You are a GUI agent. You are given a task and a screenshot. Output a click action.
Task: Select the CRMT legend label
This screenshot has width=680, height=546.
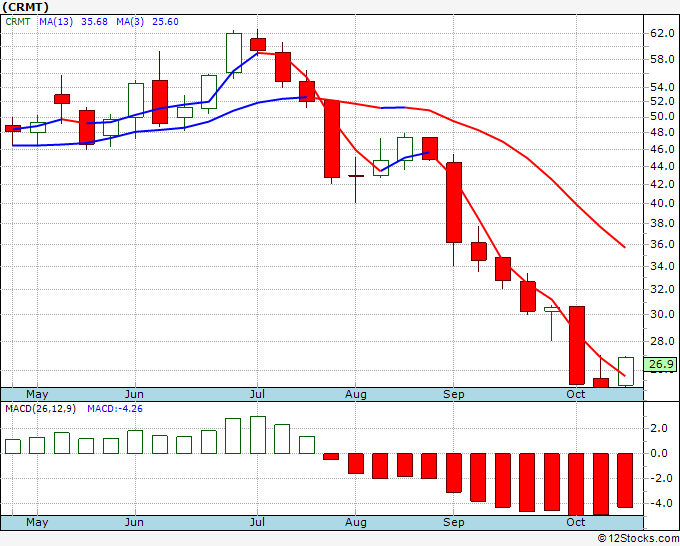click(x=18, y=22)
